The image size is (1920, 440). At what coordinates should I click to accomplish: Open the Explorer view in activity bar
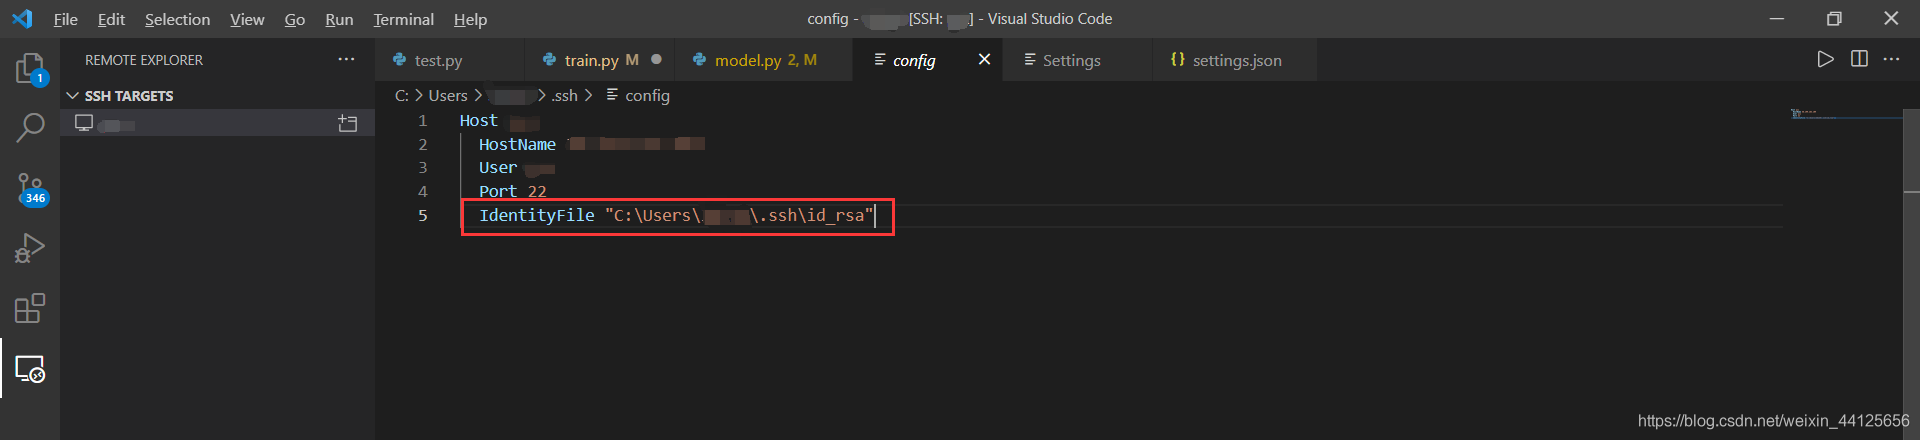click(30, 68)
